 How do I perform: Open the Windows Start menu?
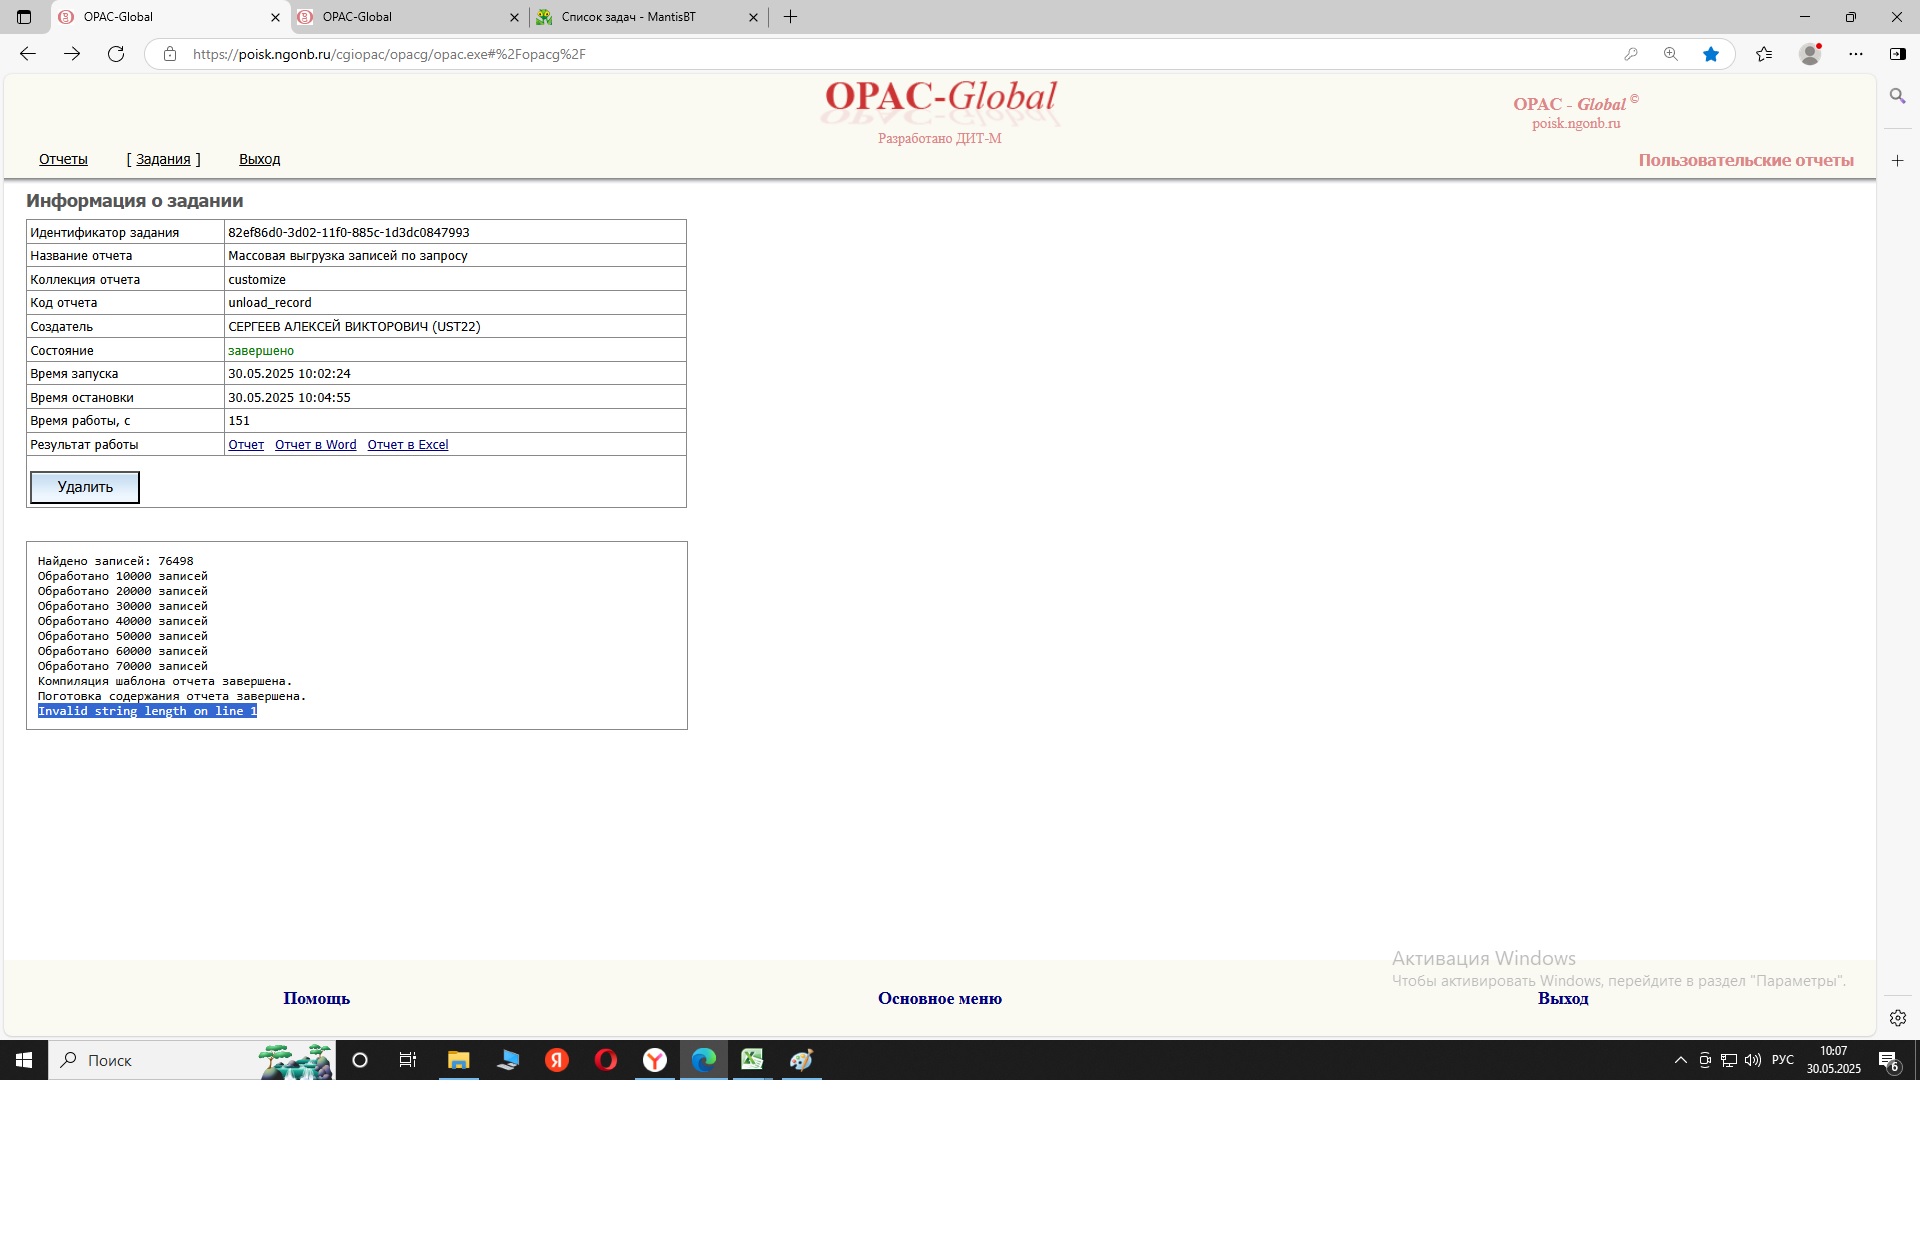pyautogui.click(x=24, y=1060)
